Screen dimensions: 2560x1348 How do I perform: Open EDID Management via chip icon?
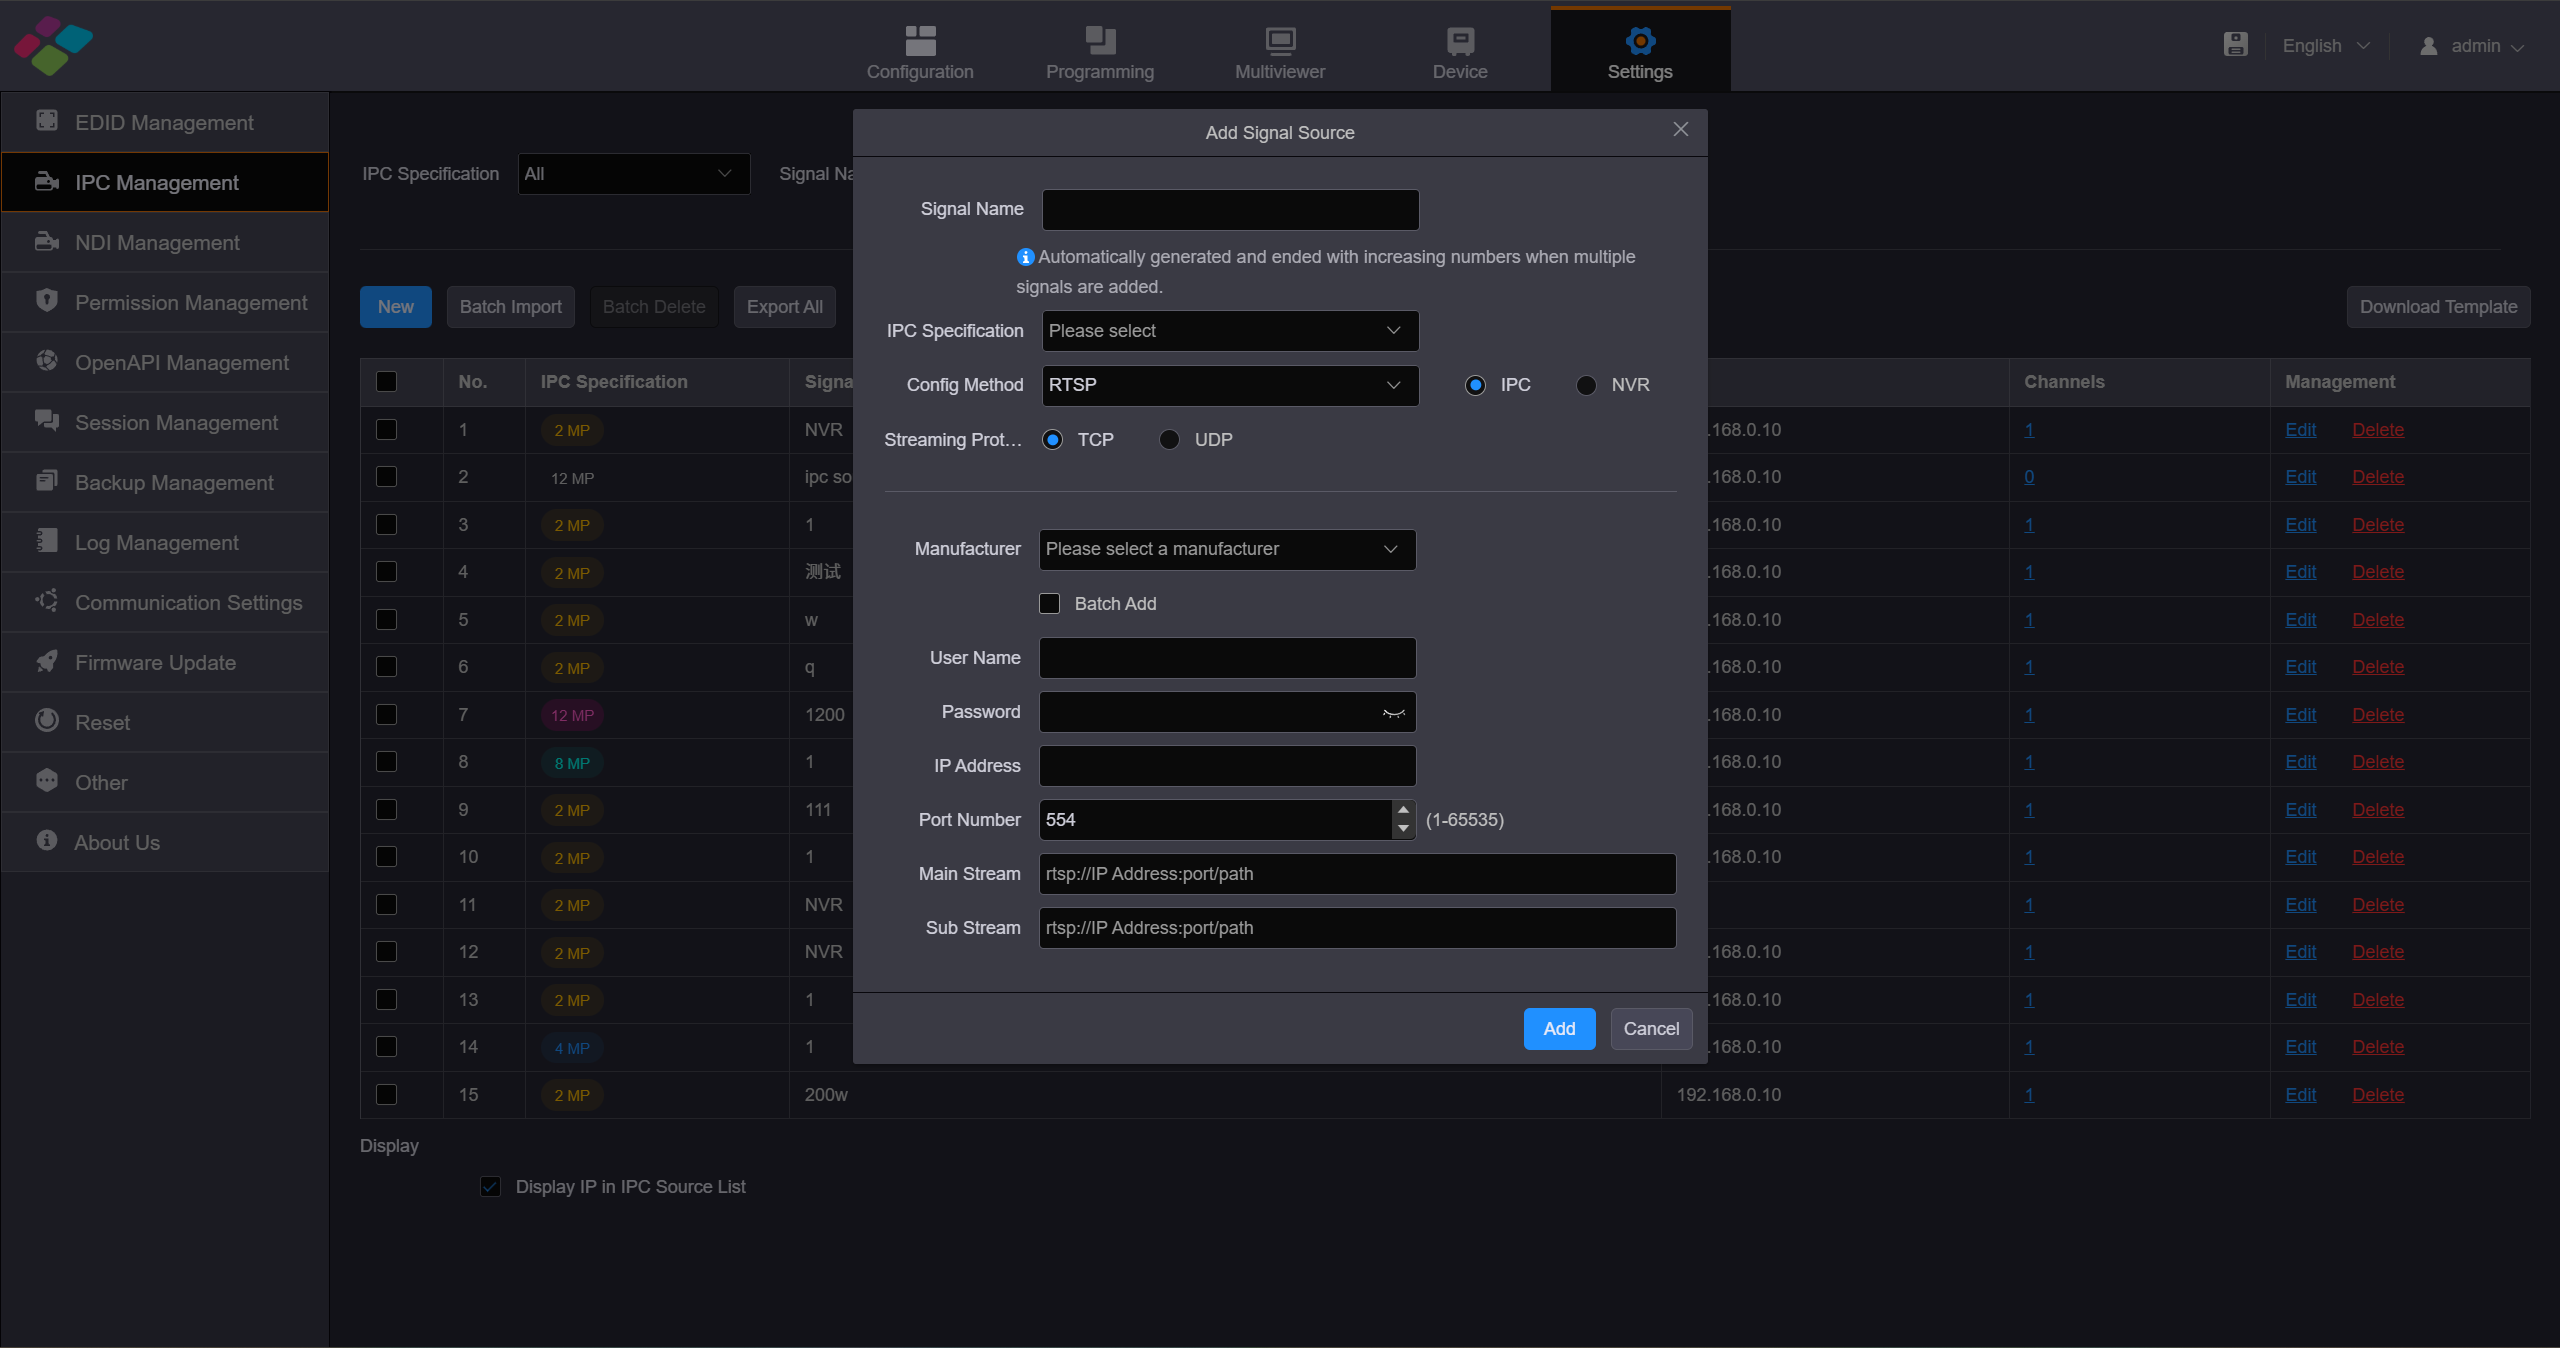(46, 121)
